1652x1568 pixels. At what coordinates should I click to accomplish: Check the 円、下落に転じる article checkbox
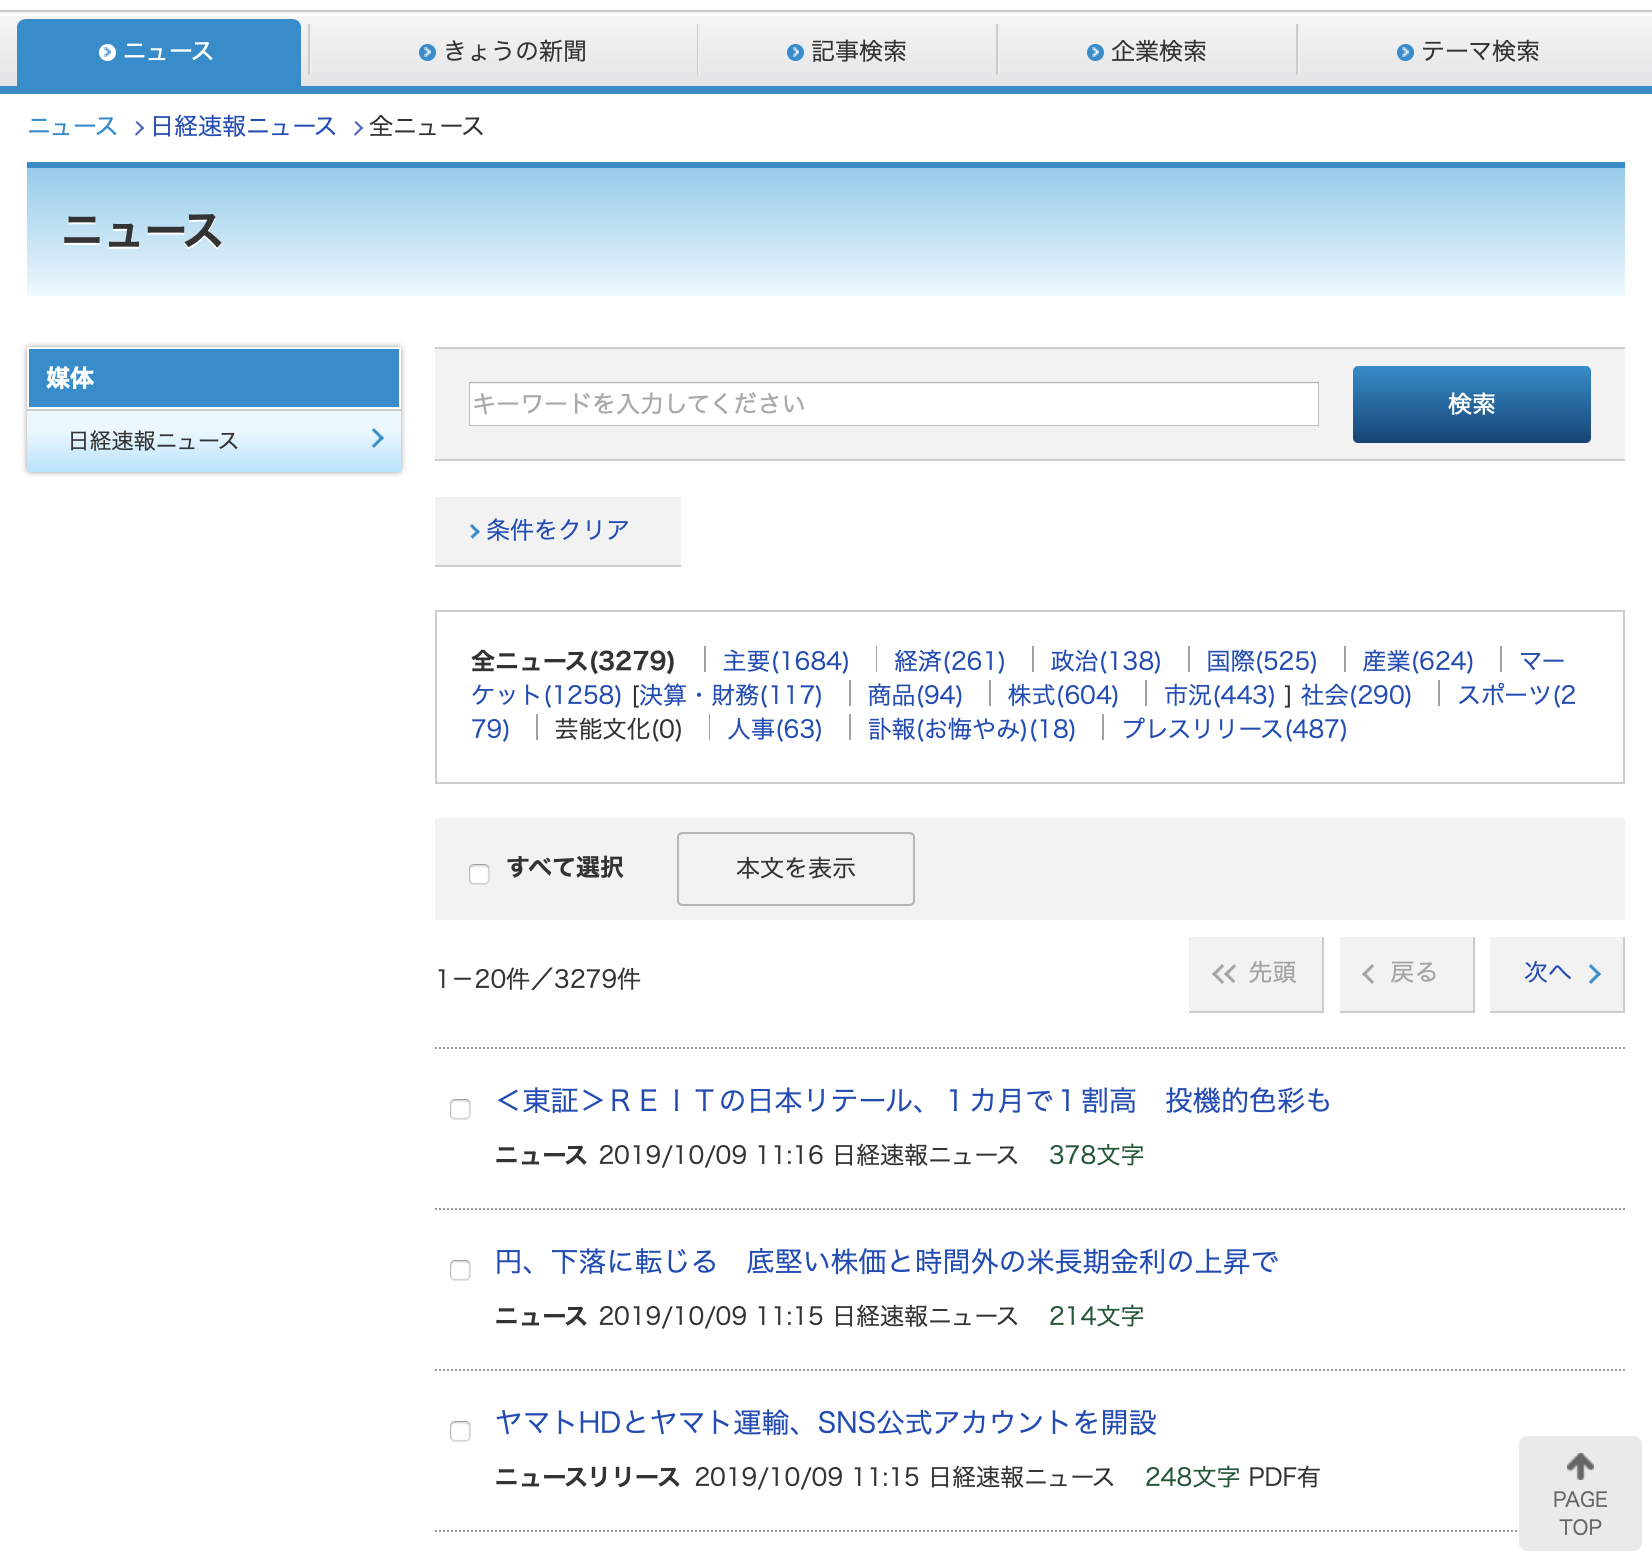[460, 1270]
